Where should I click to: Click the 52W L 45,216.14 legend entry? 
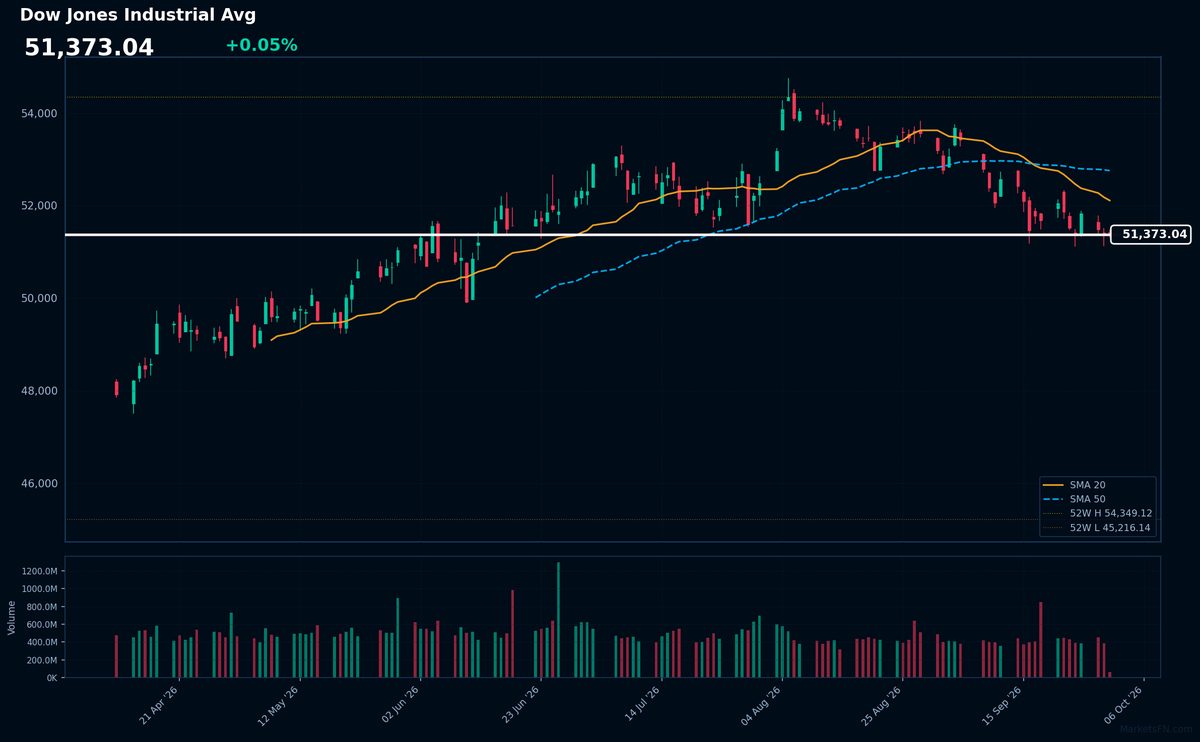(1096, 528)
